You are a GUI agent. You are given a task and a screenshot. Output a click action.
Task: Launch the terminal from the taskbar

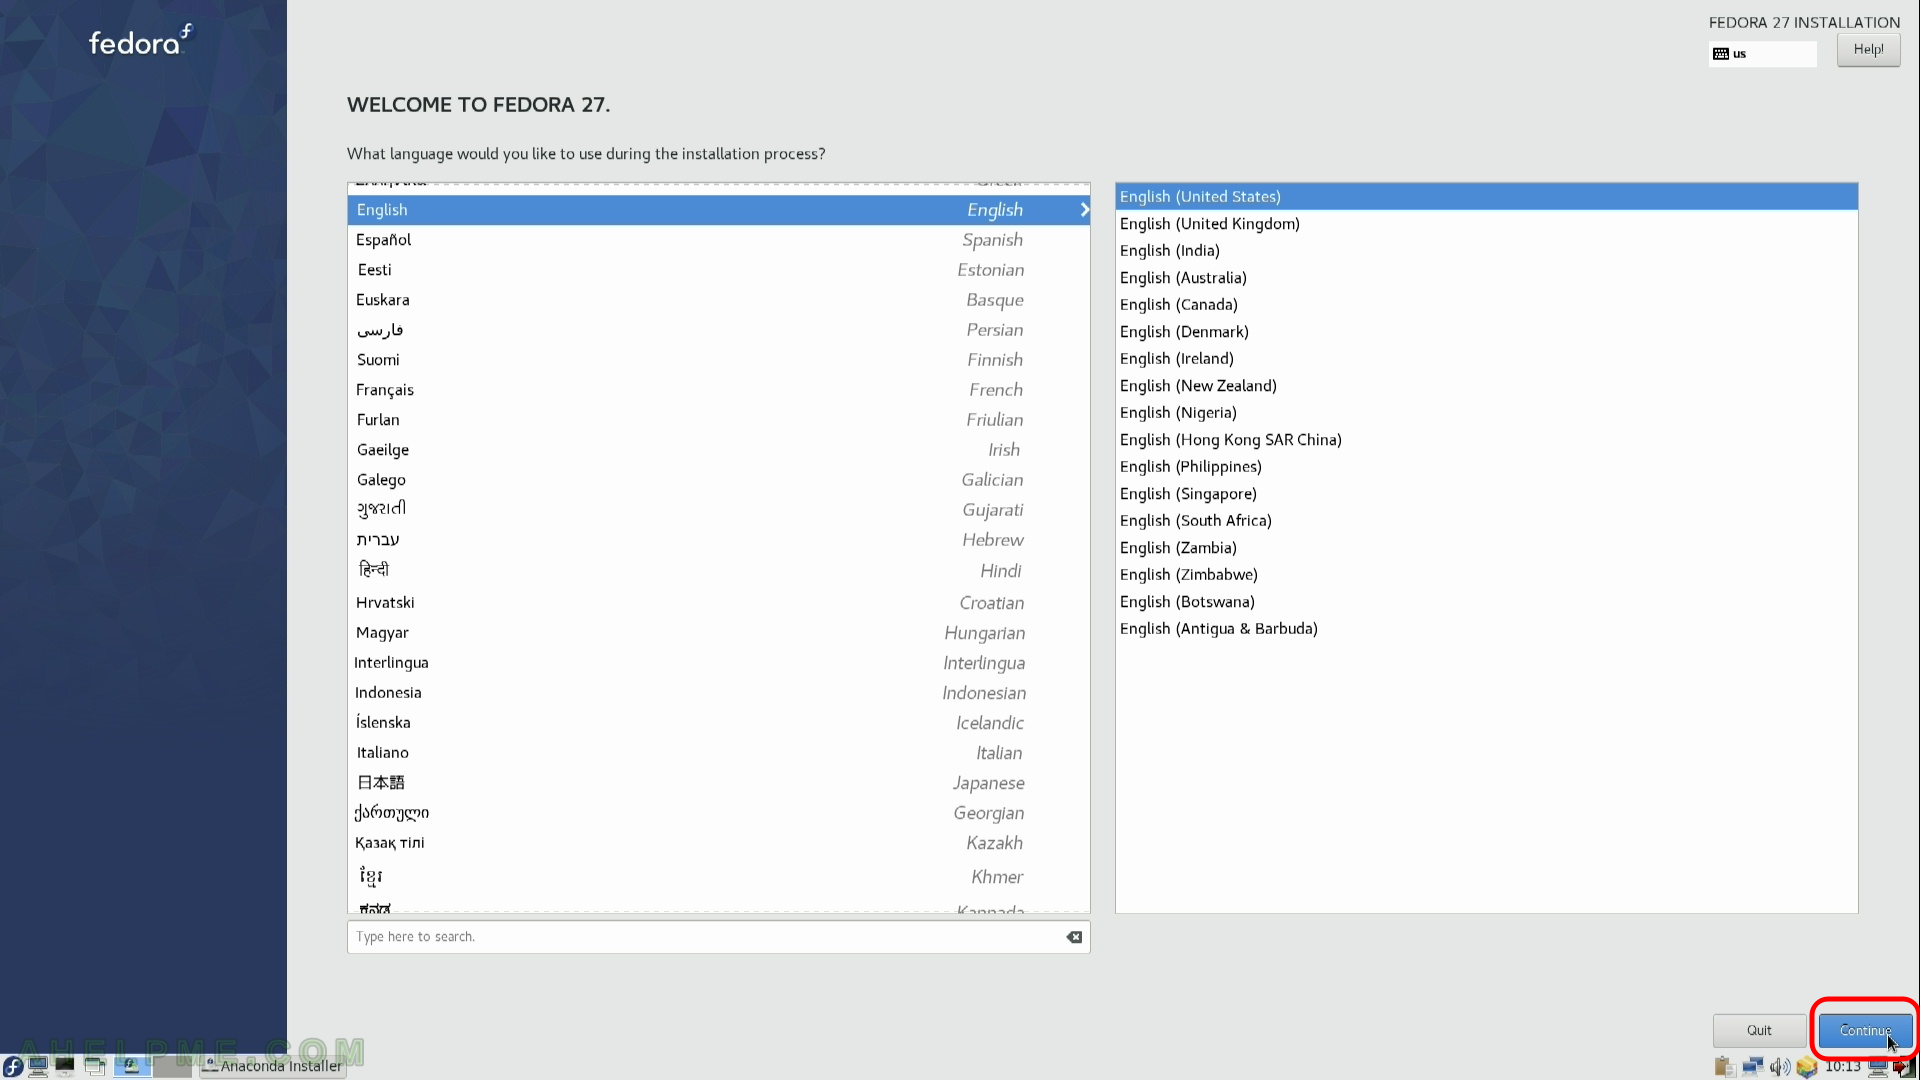pyautogui.click(x=65, y=1066)
